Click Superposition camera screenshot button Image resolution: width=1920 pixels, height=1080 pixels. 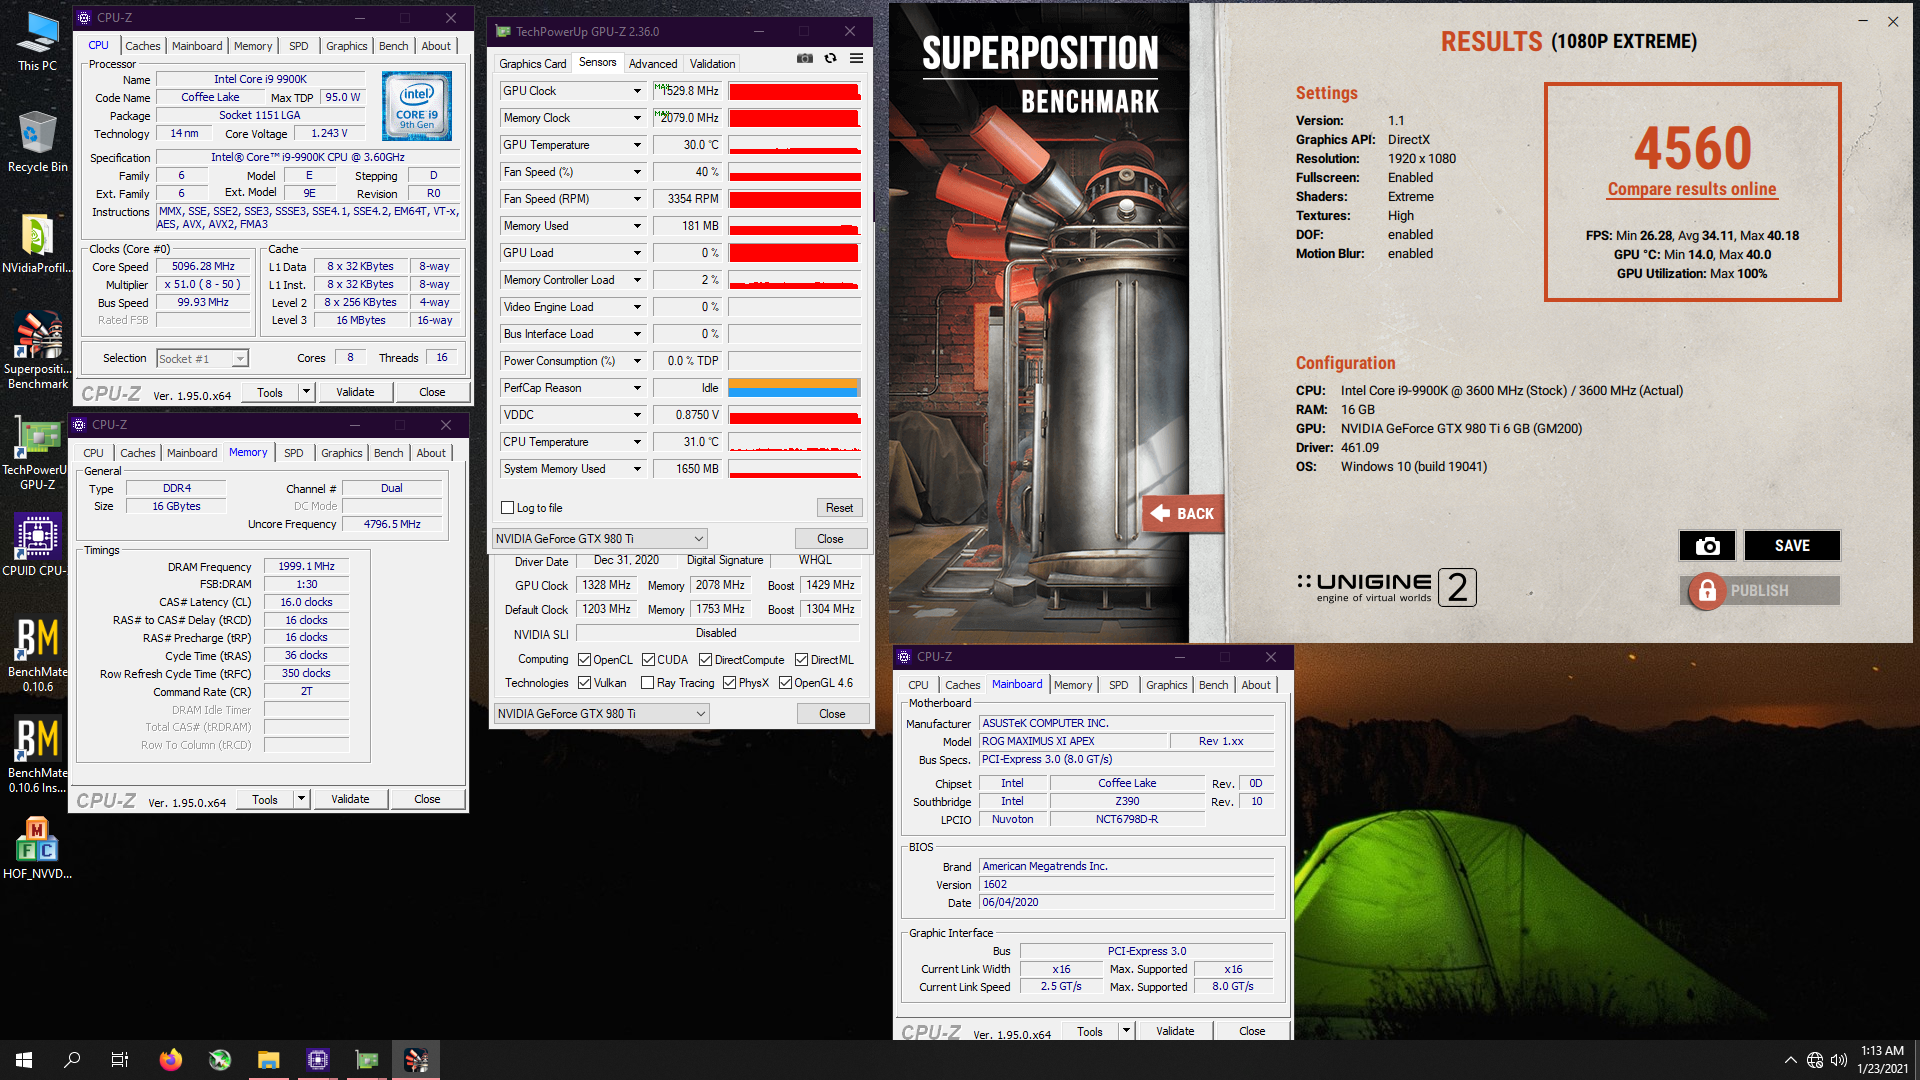click(x=1707, y=545)
